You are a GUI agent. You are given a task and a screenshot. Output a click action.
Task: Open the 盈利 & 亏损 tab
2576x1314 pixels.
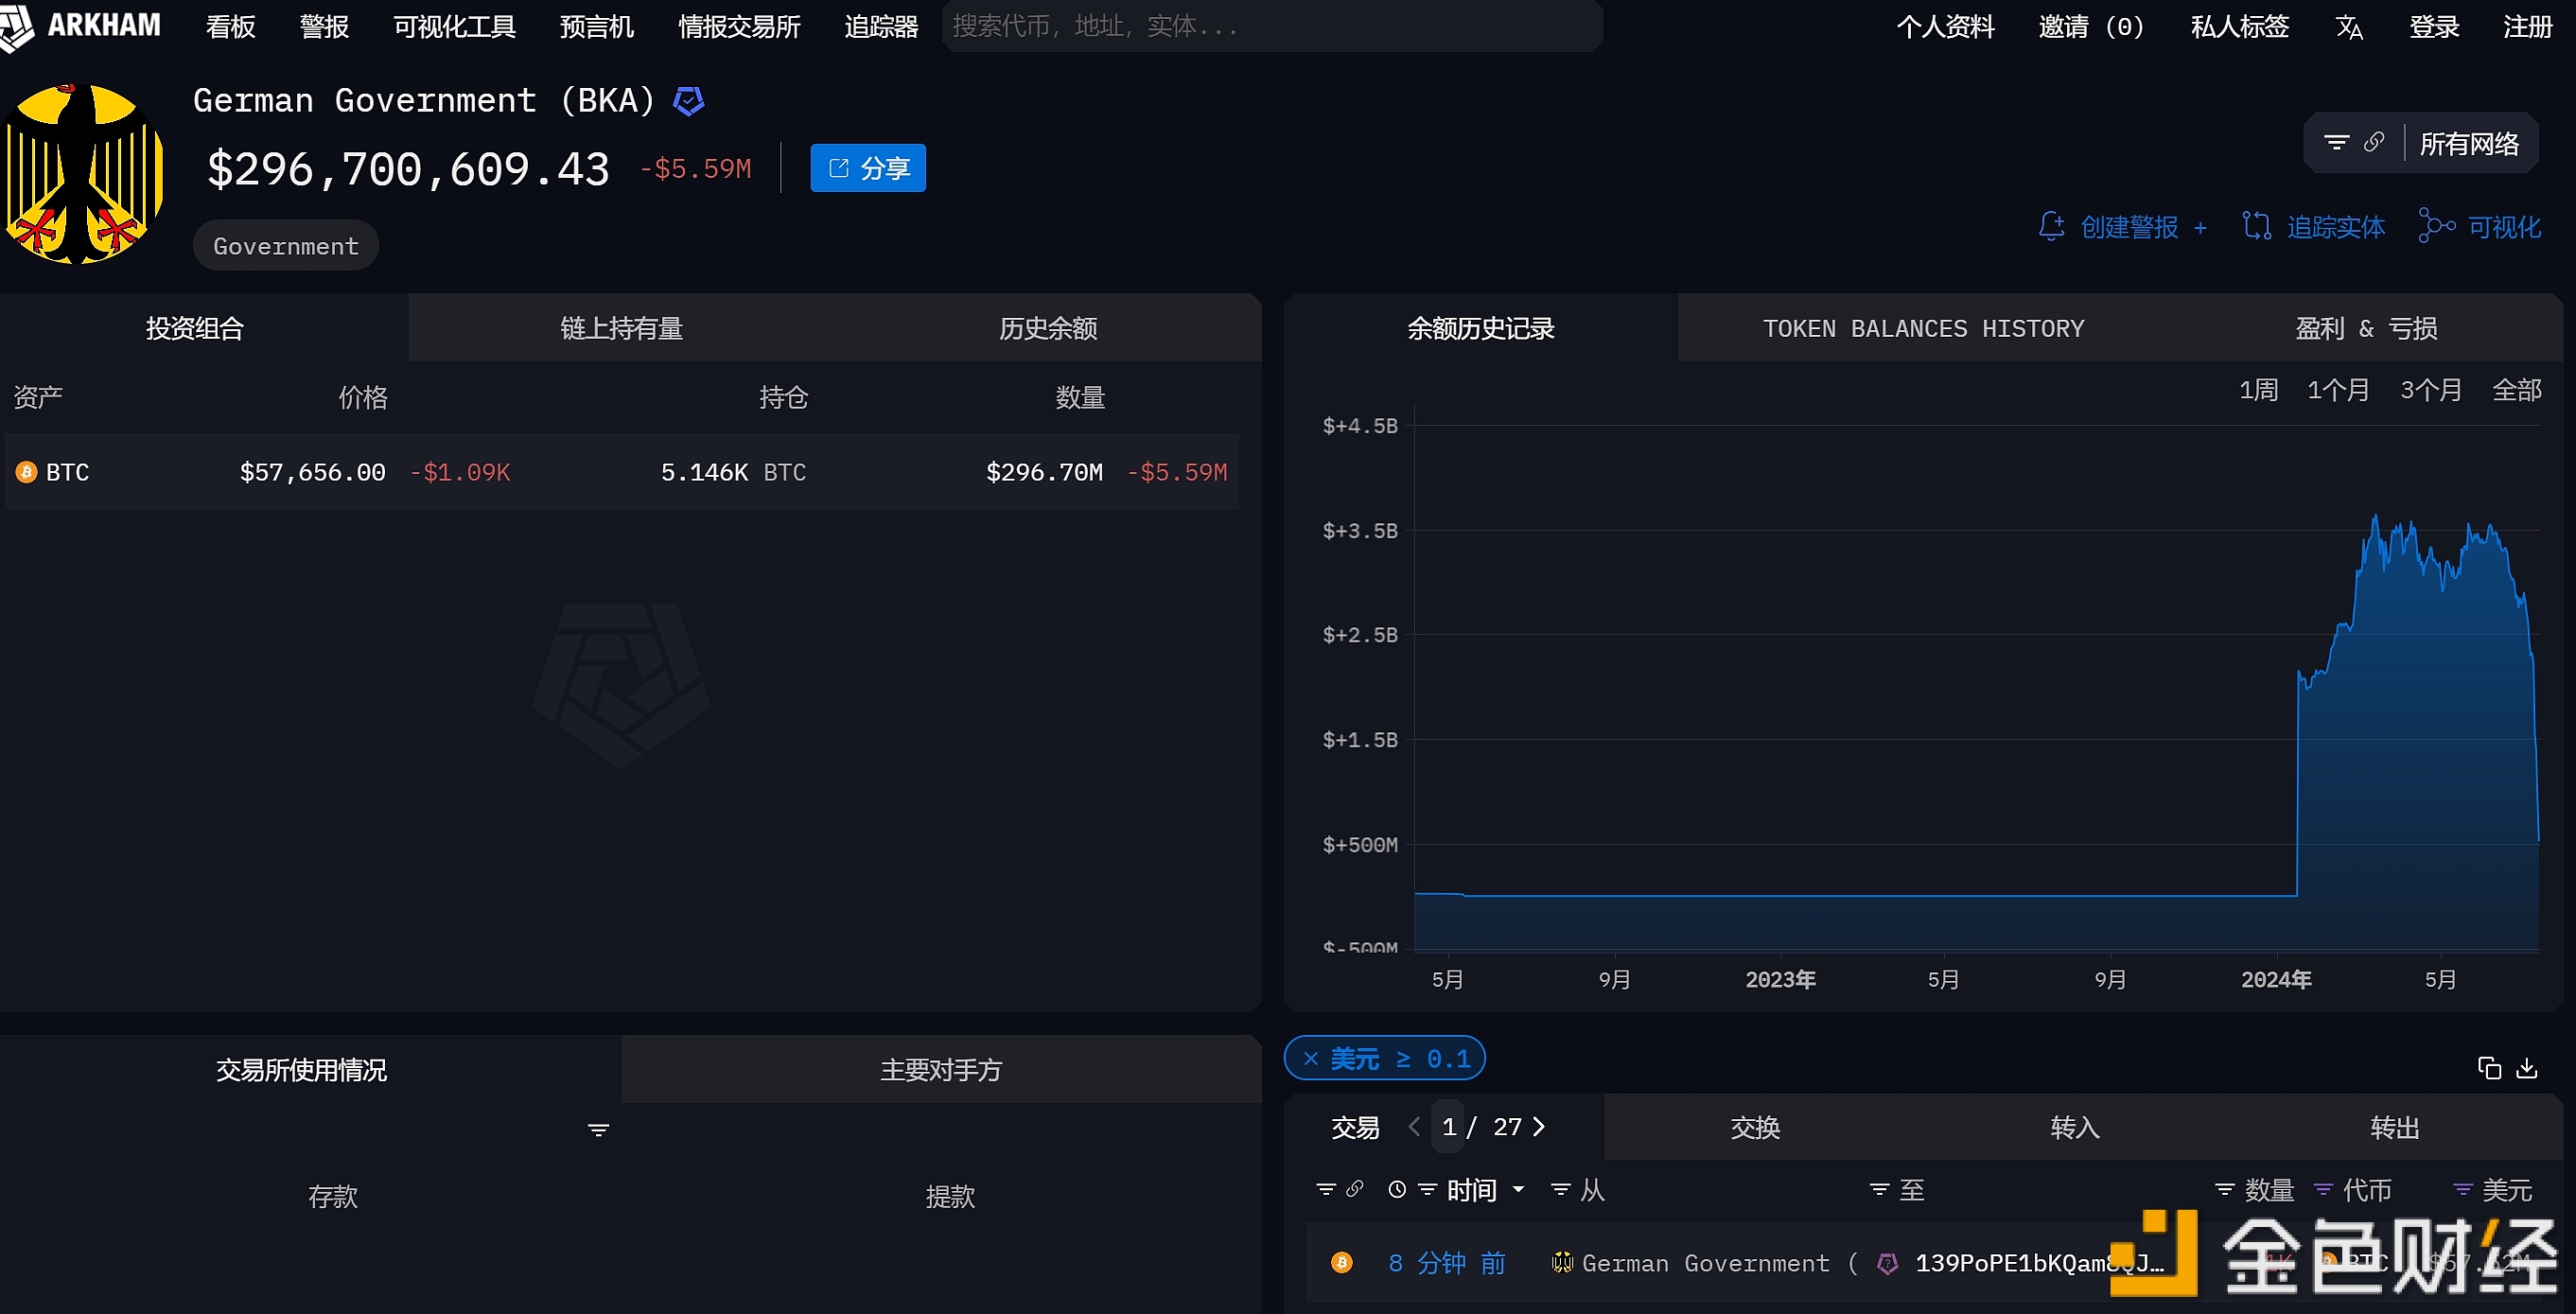point(2366,328)
